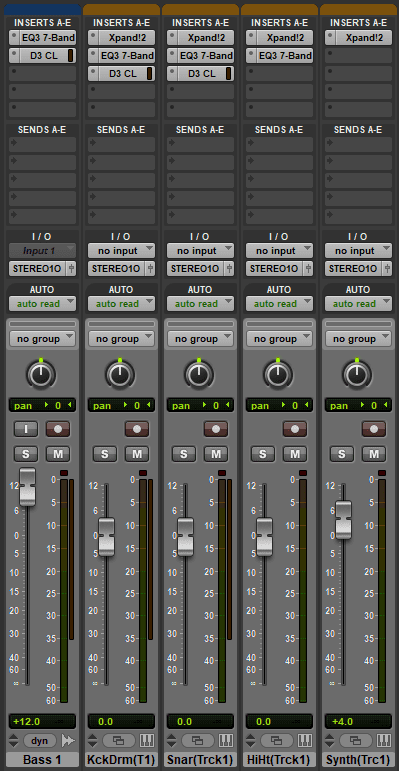Click the up/down arrows at bottom of Bass 1
This screenshot has width=399, height=771.
tap(14, 740)
